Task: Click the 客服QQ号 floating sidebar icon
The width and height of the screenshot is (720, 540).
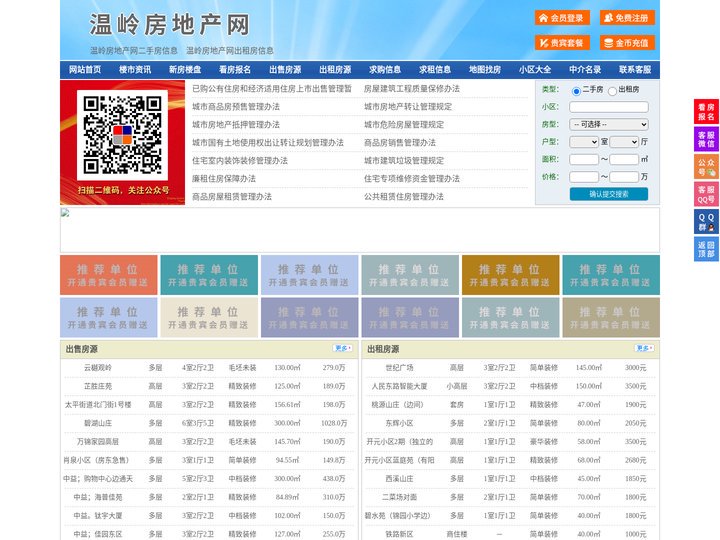Action: 706,194
